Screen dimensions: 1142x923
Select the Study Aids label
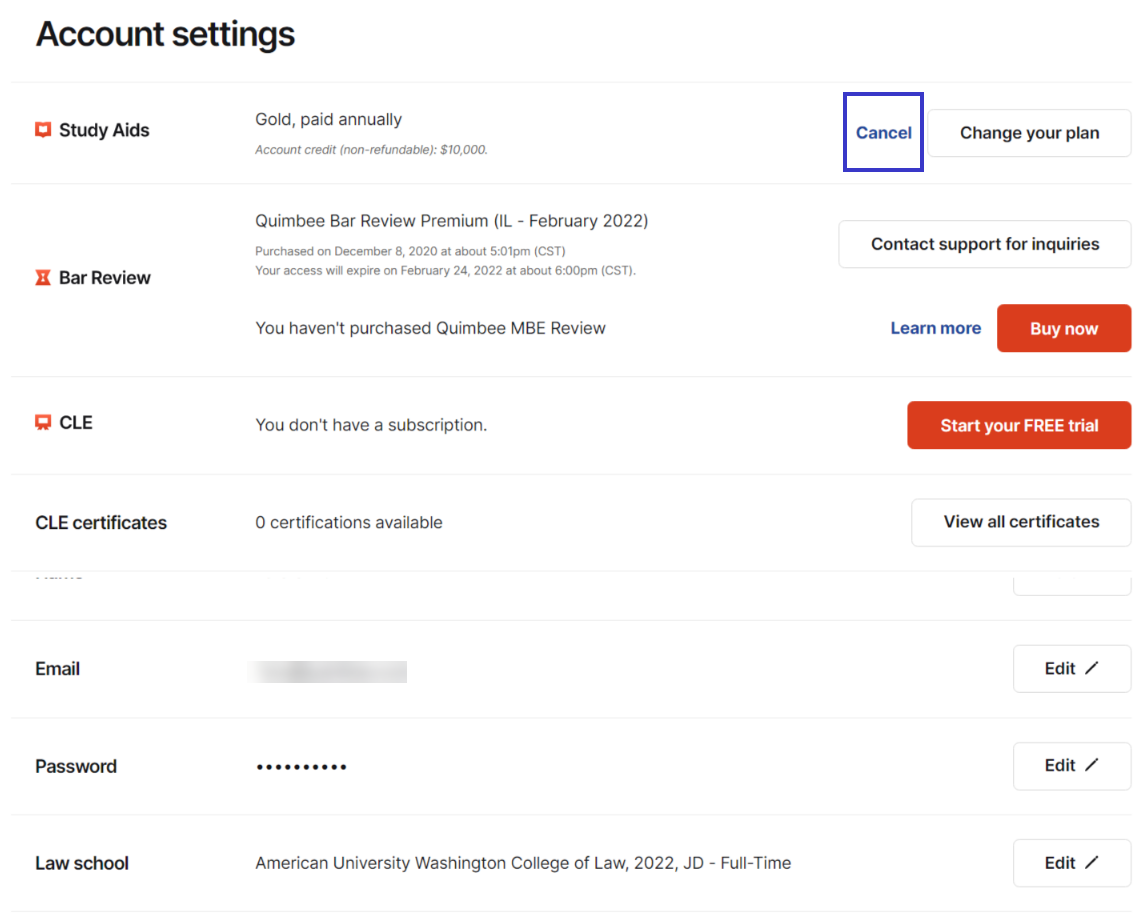(x=104, y=130)
